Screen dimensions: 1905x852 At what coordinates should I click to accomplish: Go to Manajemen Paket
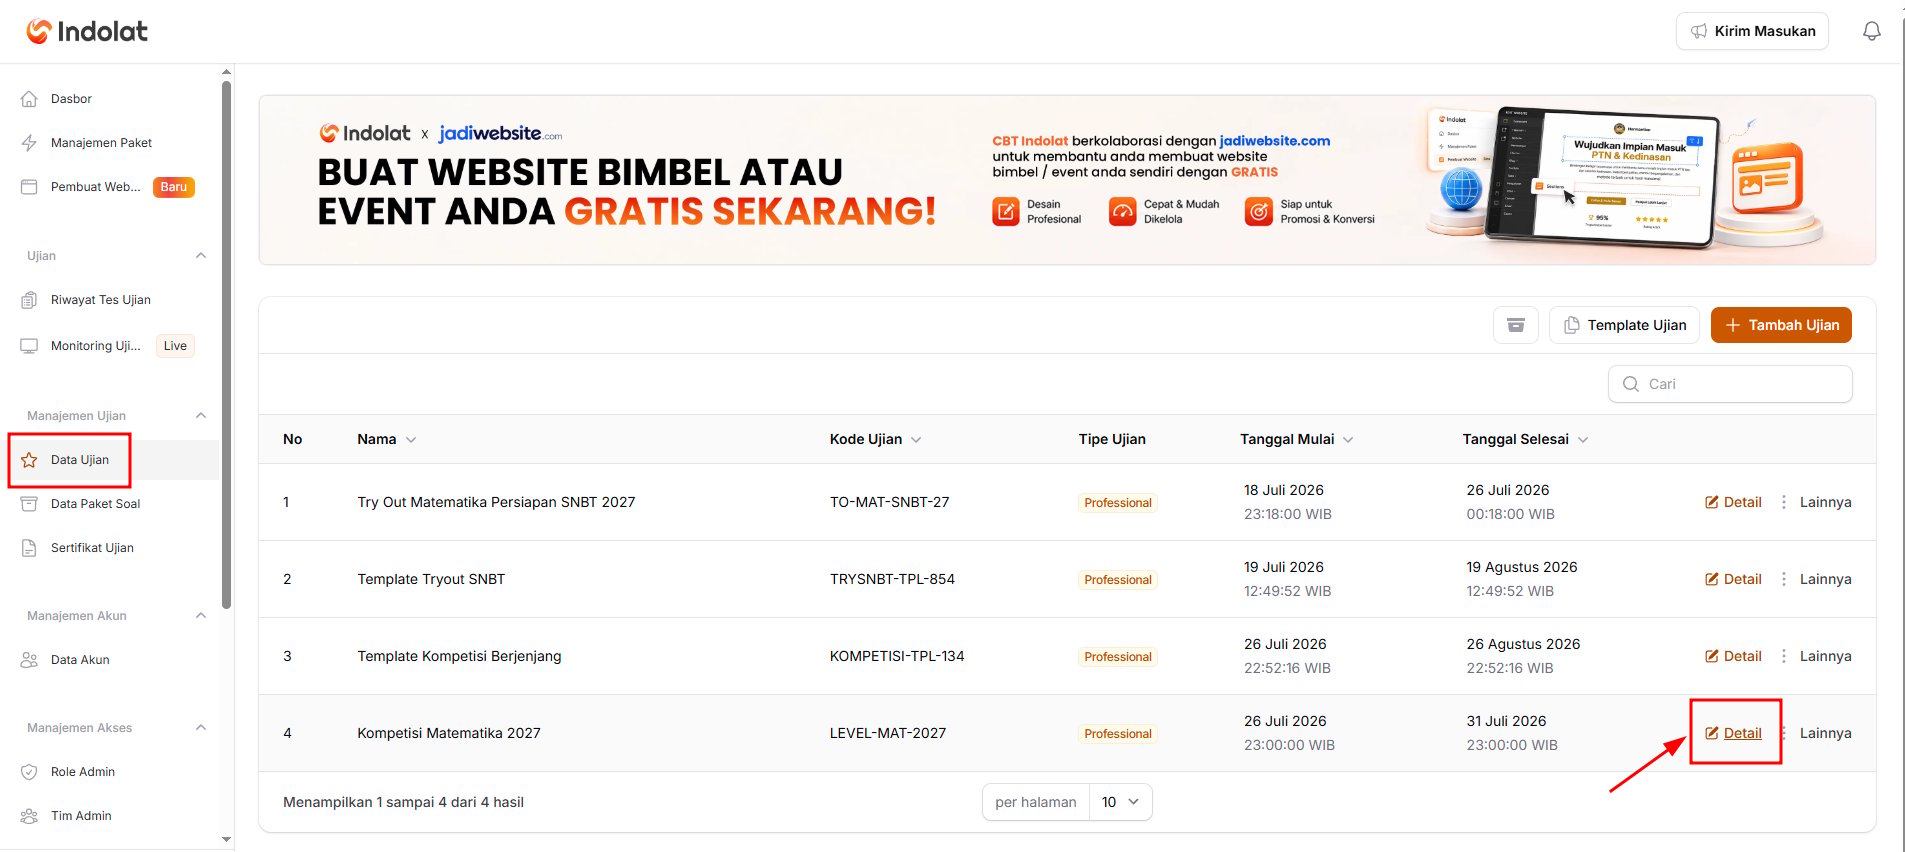tap(101, 143)
